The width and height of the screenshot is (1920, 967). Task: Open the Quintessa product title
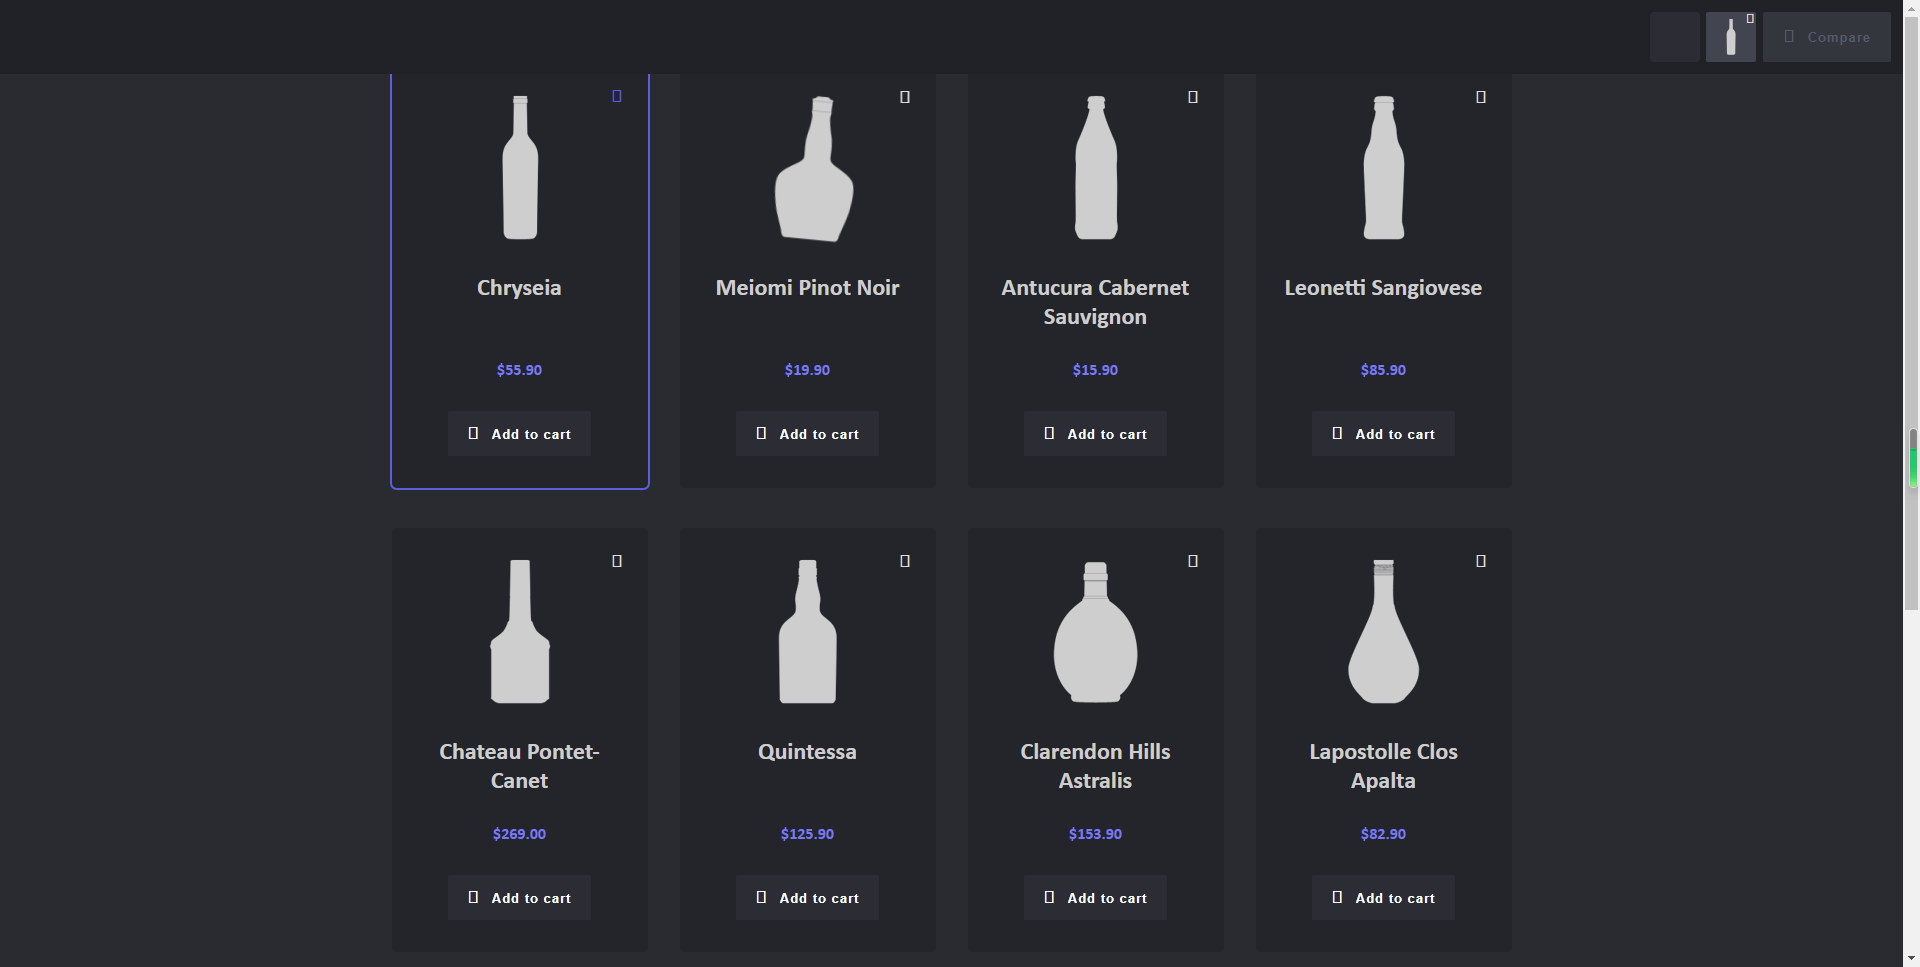coord(807,752)
